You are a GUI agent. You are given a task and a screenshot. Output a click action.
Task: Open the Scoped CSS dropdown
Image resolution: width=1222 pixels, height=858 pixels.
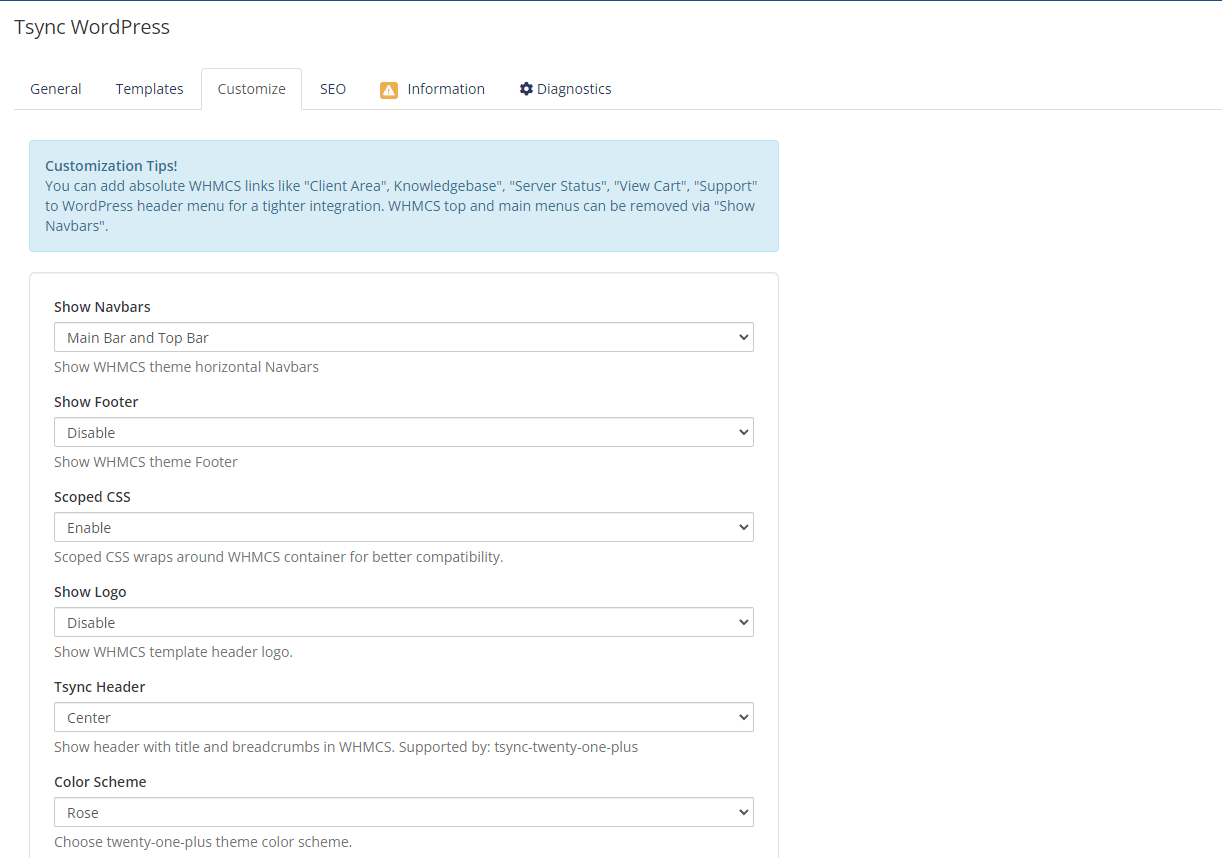(404, 527)
